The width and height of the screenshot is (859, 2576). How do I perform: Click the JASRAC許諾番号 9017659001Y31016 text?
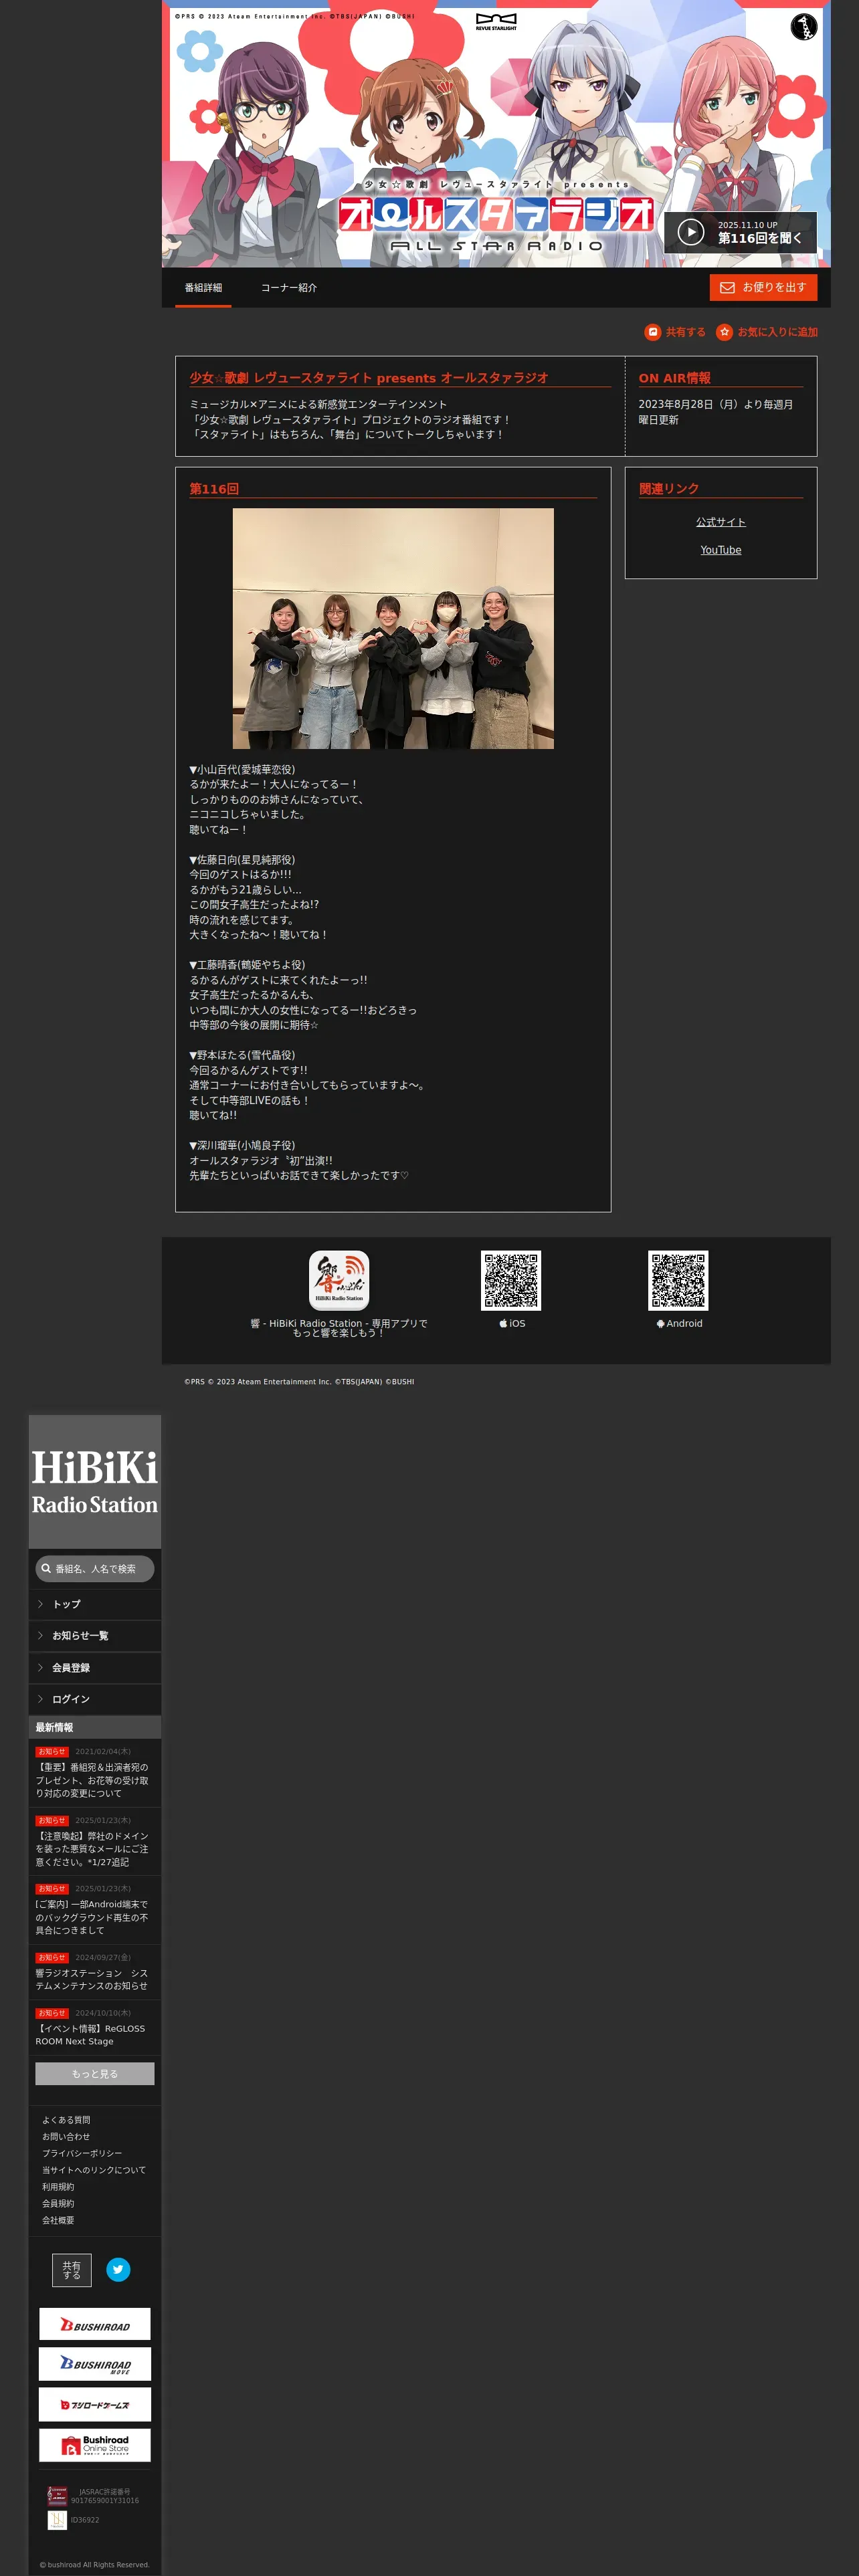point(105,2496)
